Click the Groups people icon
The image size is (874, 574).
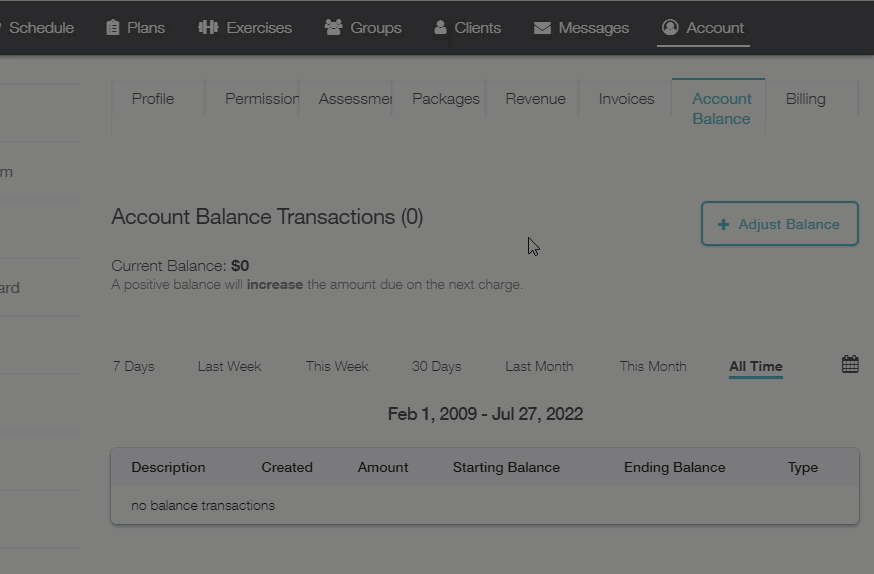tap(333, 27)
